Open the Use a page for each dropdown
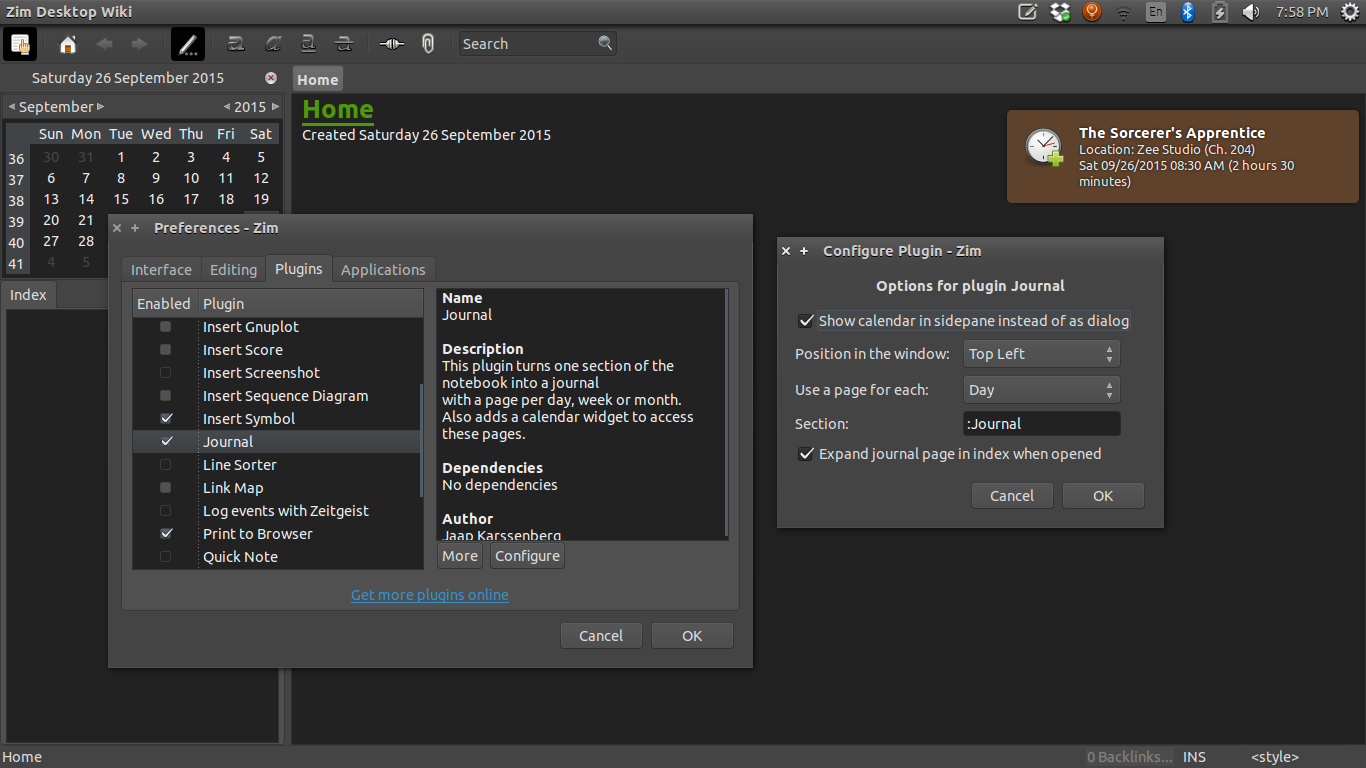1366x768 pixels. [1041, 390]
